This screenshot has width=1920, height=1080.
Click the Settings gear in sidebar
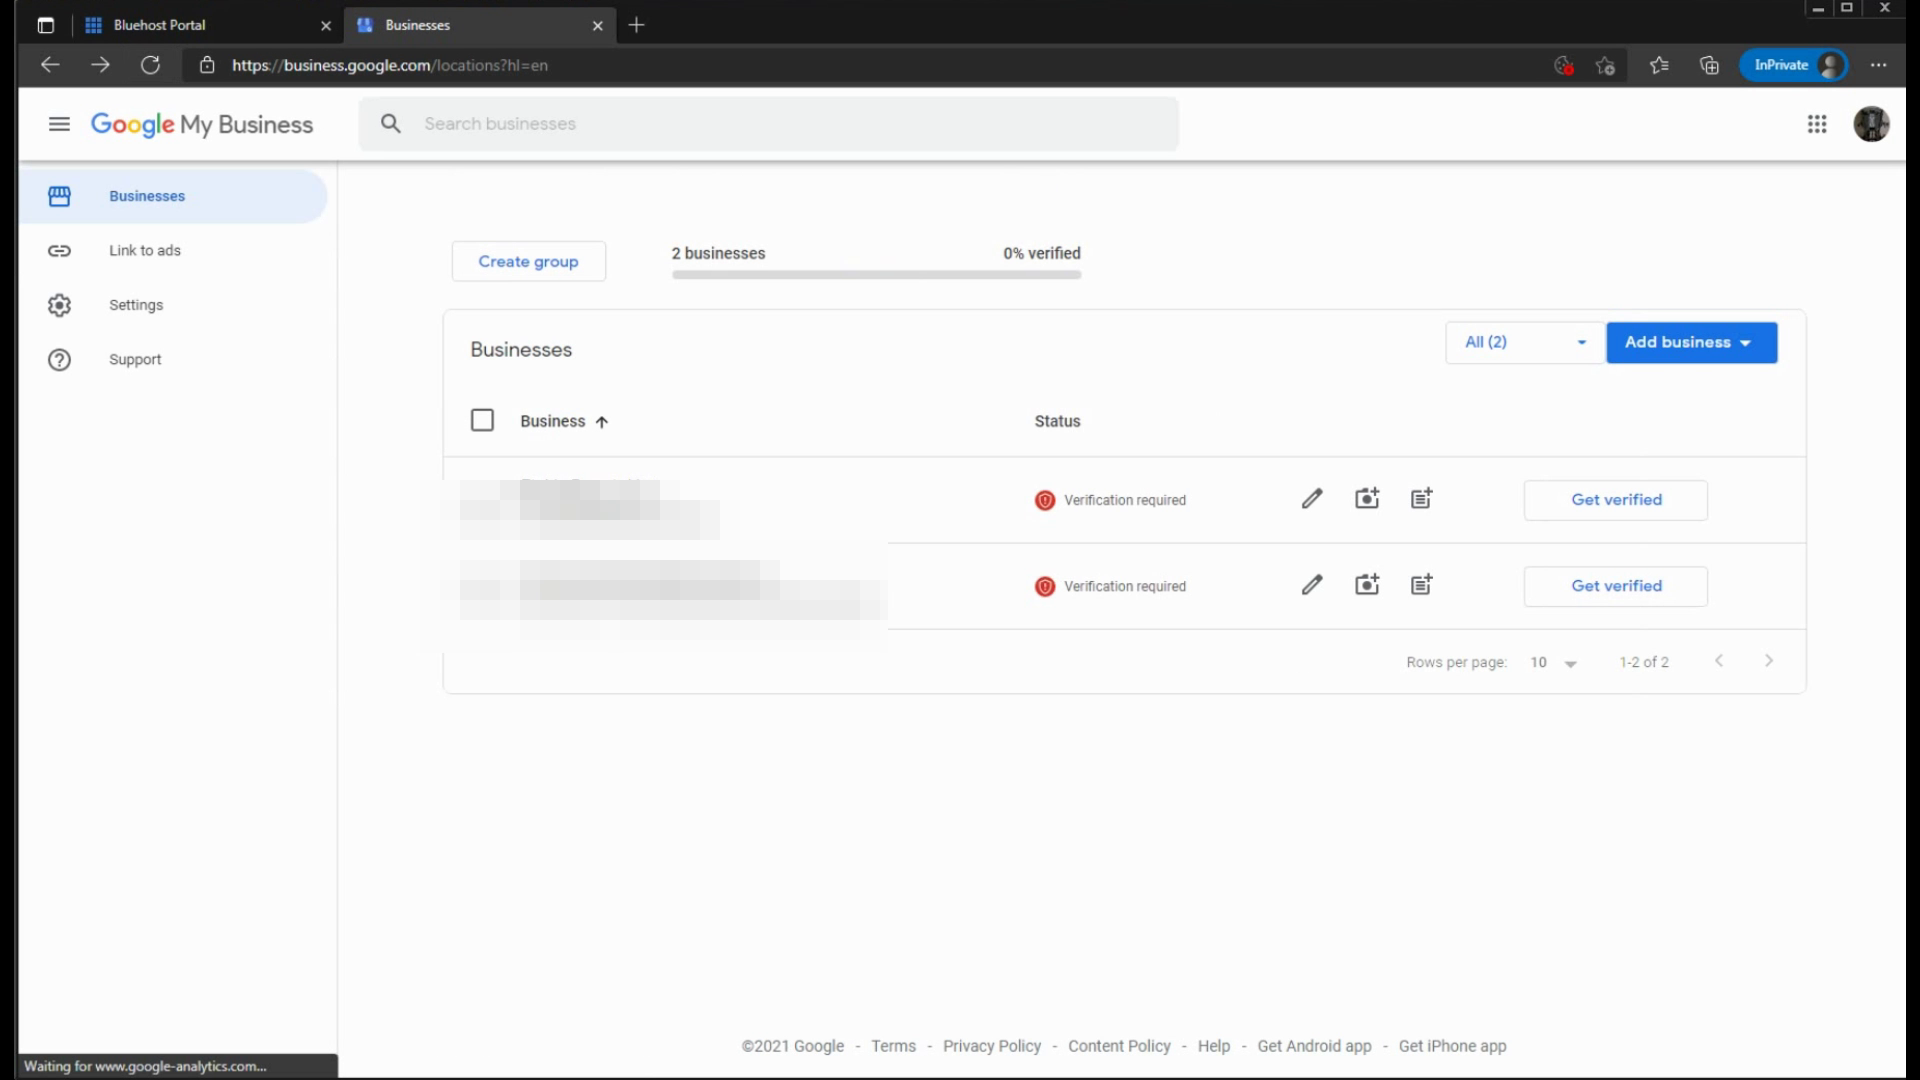pyautogui.click(x=59, y=305)
